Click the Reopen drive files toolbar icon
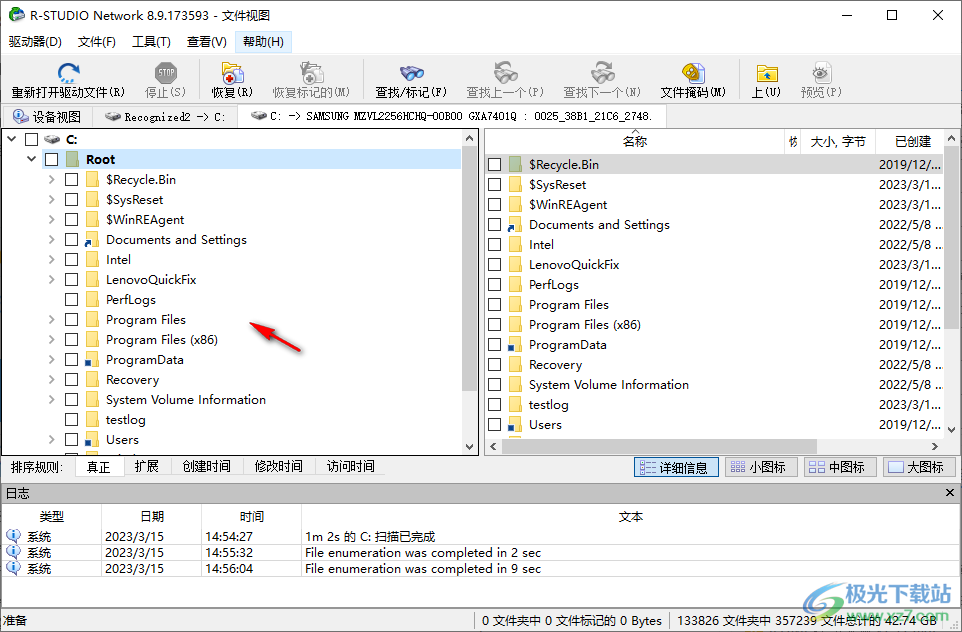The height and width of the screenshot is (632, 962). click(68, 73)
